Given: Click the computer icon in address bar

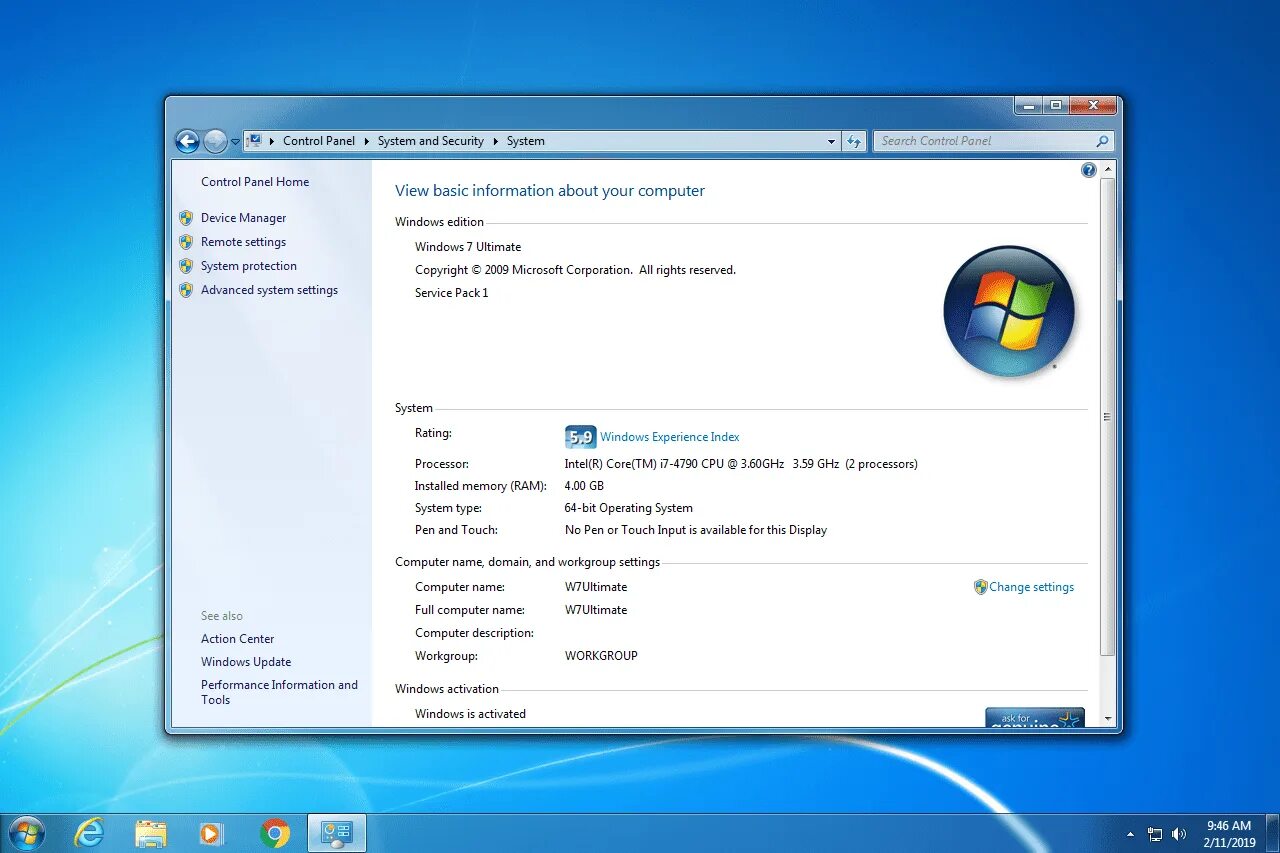Looking at the screenshot, I should [254, 141].
